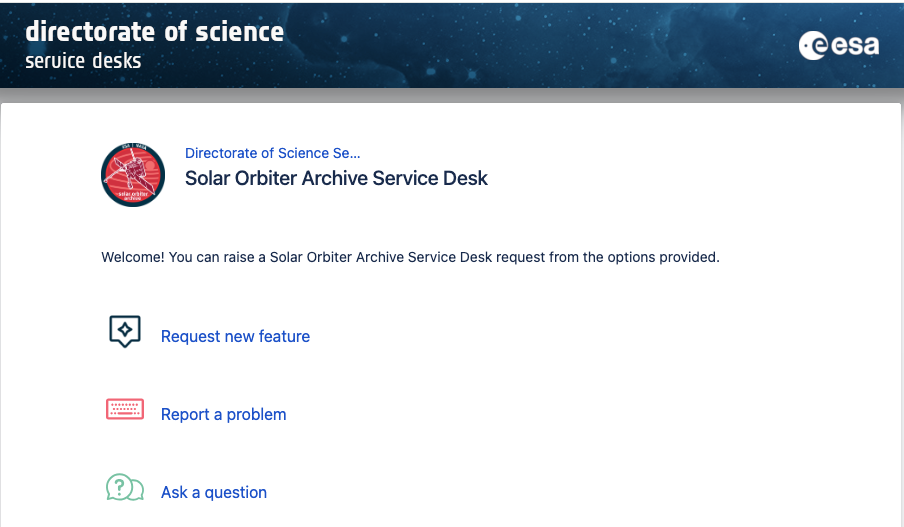Click the starry blue header banner background
The image size is (904, 527).
tap(519, 45)
